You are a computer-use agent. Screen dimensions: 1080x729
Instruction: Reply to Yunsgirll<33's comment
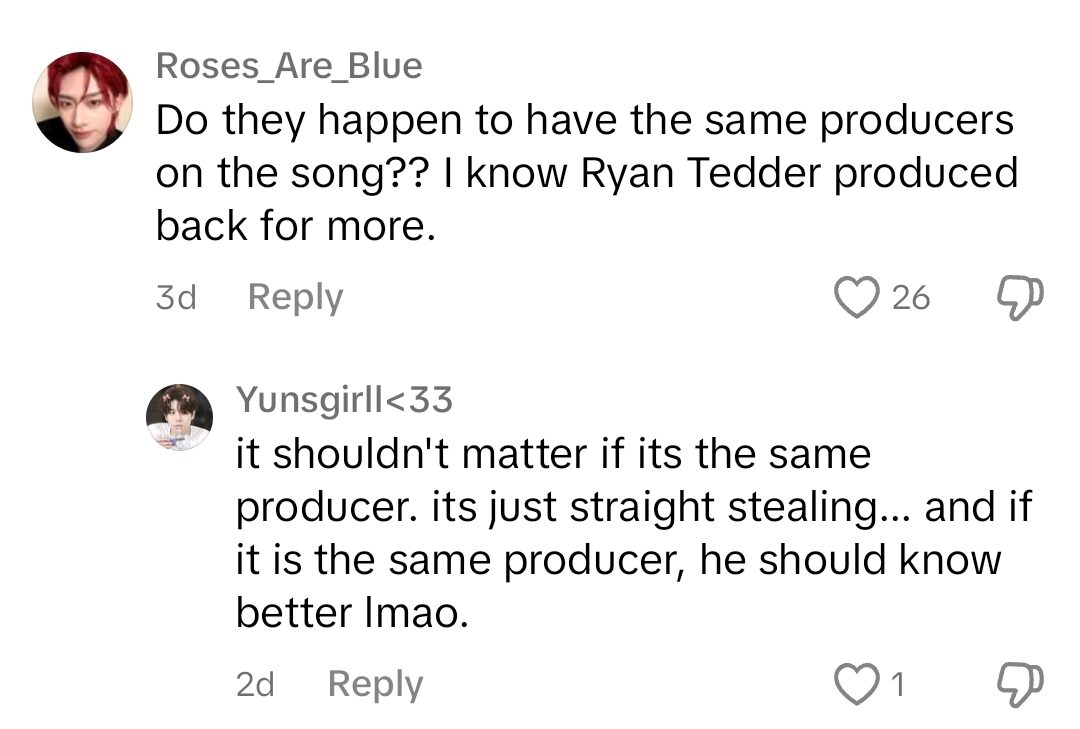click(x=375, y=685)
